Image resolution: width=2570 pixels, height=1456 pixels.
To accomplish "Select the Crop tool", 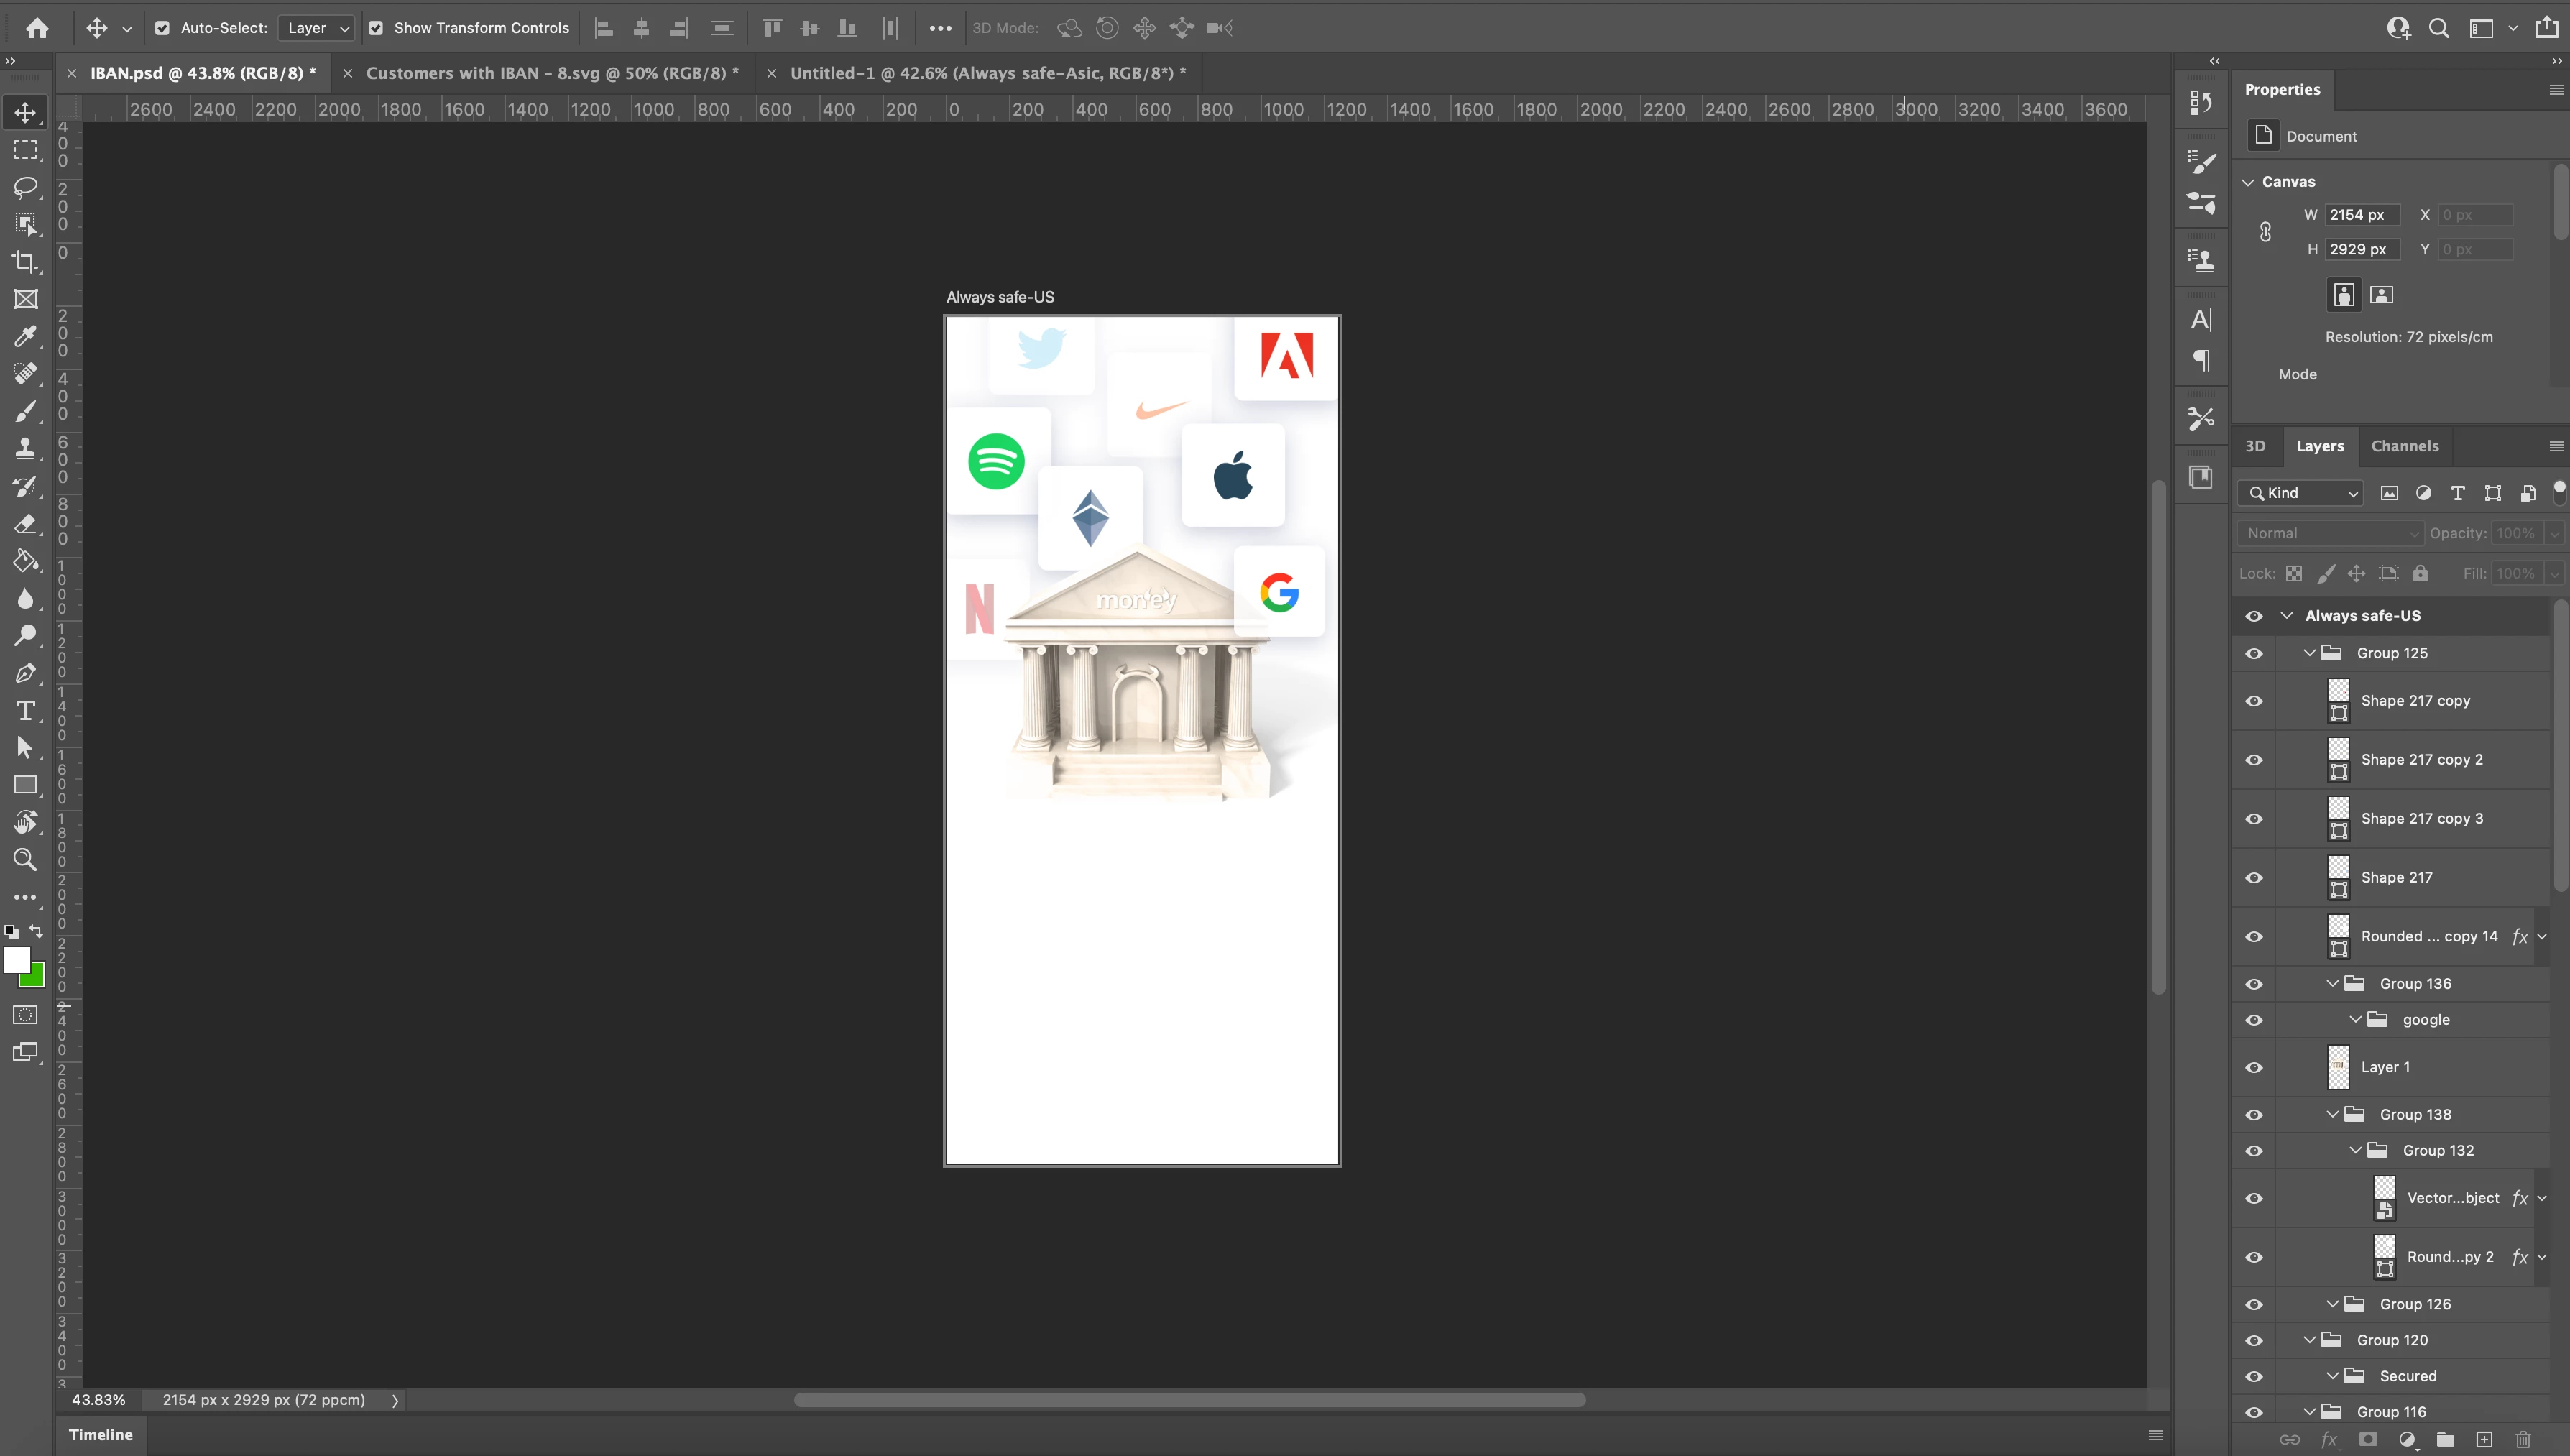I will 25,262.
